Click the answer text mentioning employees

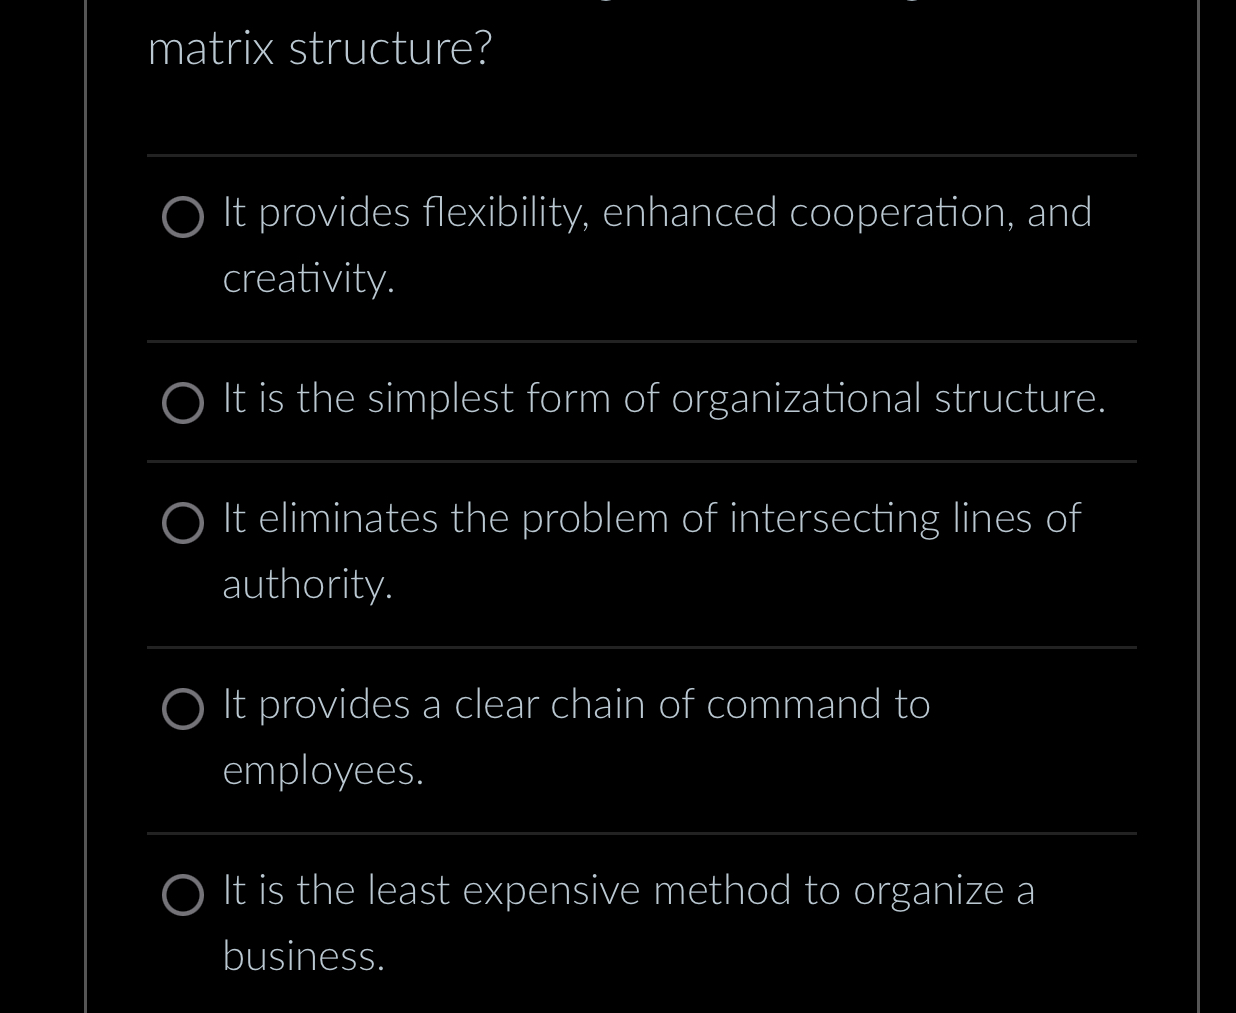[x=322, y=771]
